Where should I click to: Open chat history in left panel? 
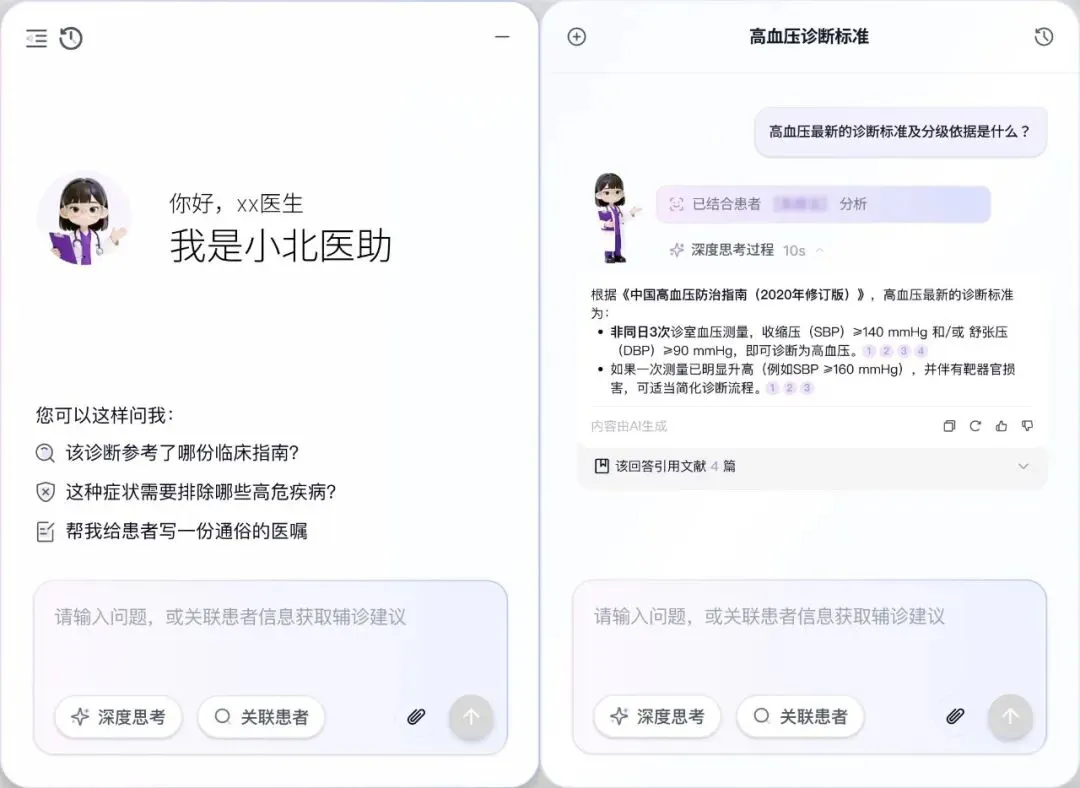coord(71,39)
